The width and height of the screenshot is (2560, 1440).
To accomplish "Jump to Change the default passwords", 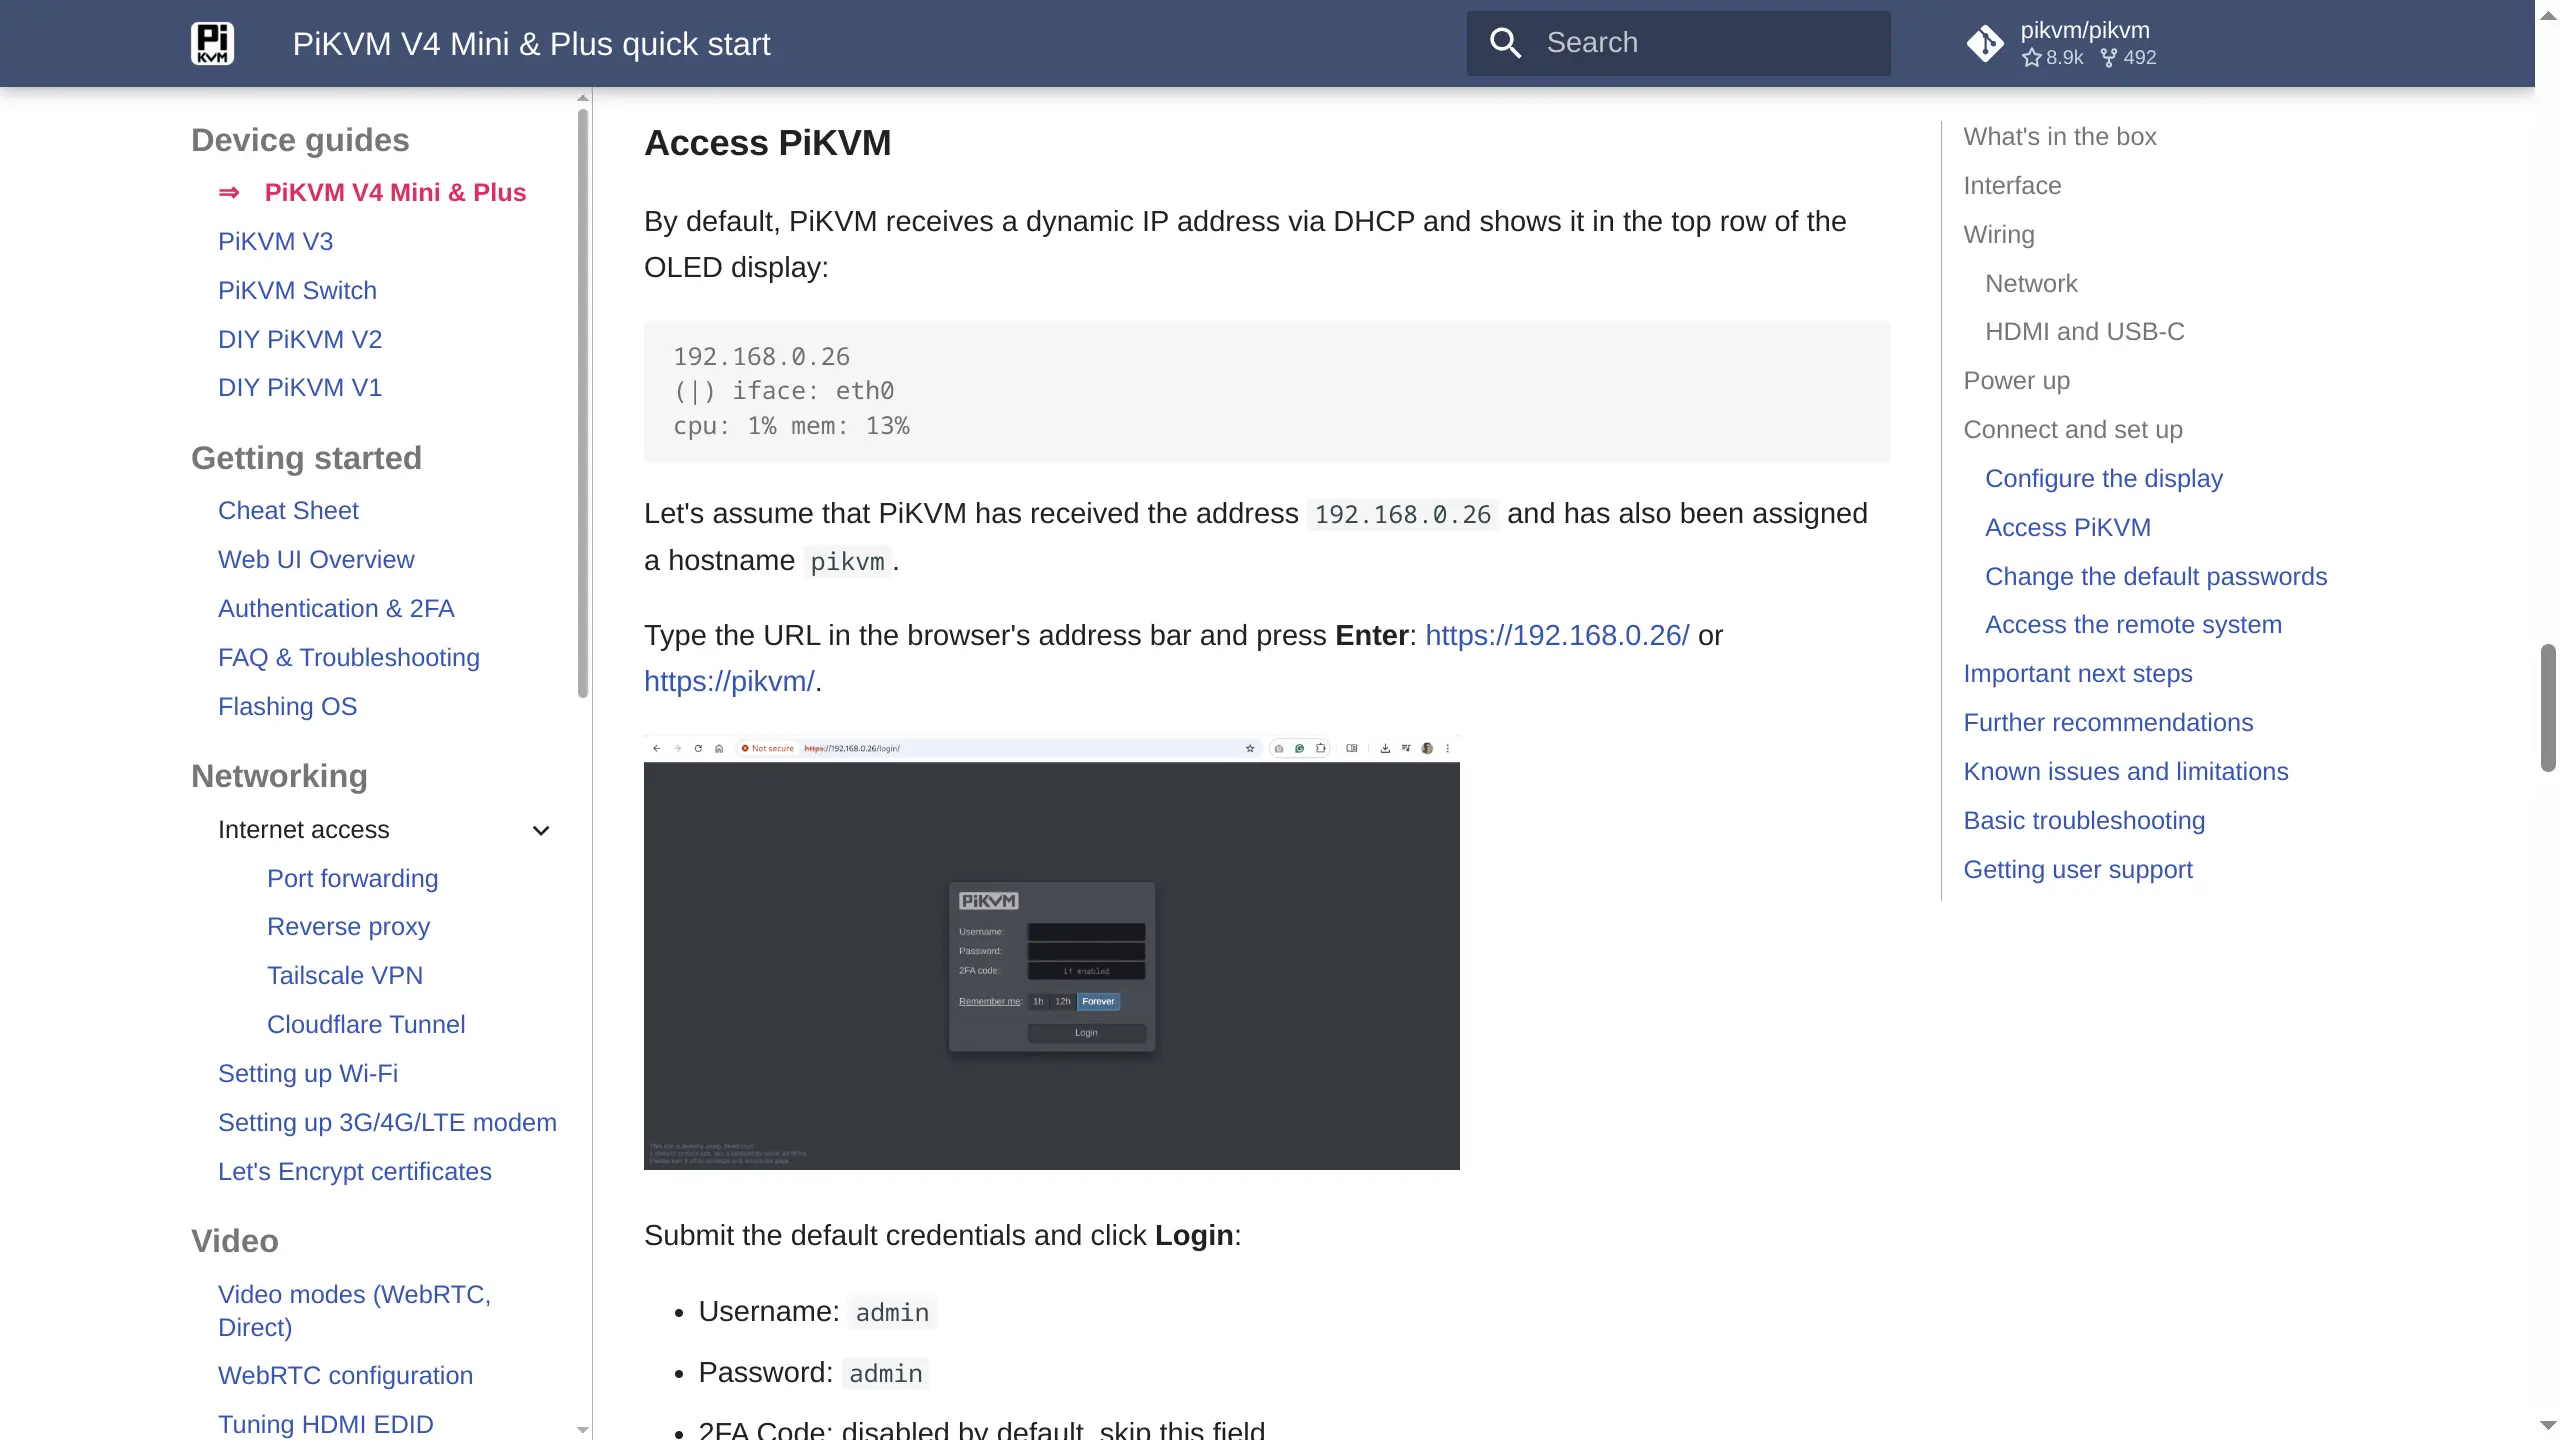I will [x=2155, y=577].
